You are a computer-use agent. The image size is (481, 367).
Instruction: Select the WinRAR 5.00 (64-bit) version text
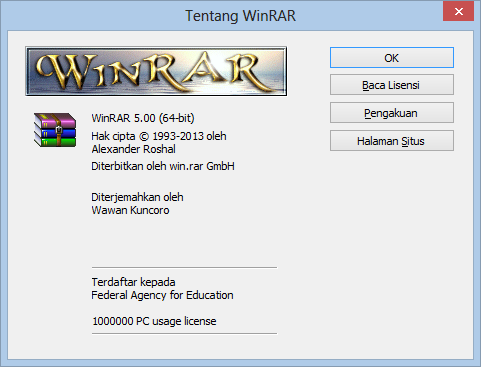pos(143,118)
